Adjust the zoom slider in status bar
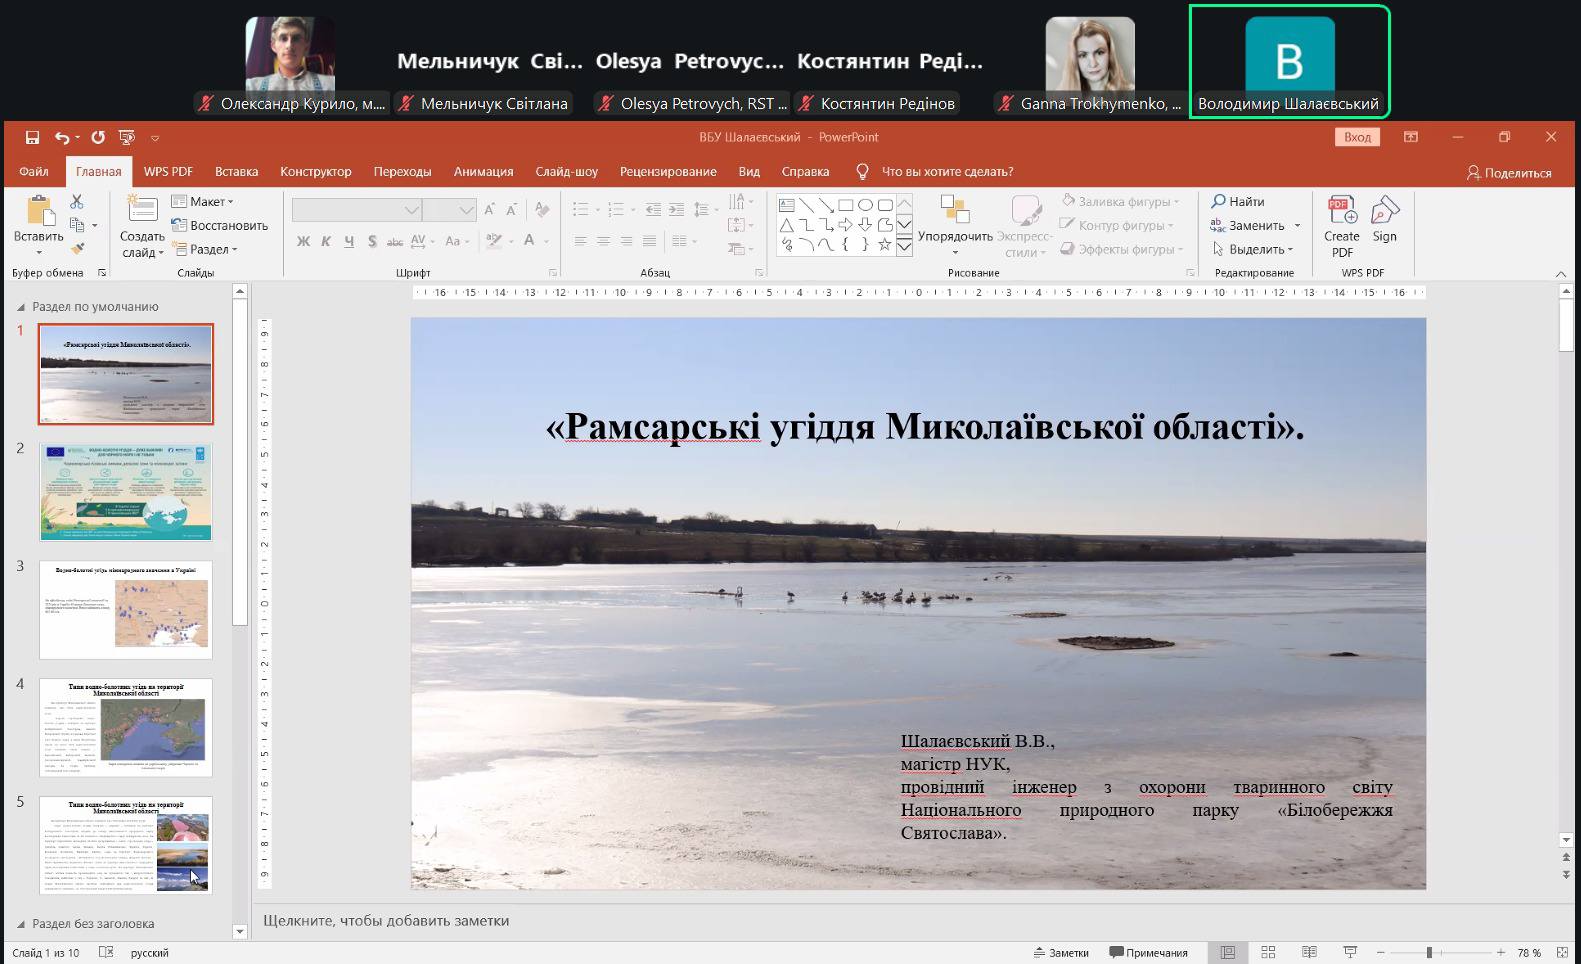This screenshot has width=1581, height=964. (x=1429, y=952)
